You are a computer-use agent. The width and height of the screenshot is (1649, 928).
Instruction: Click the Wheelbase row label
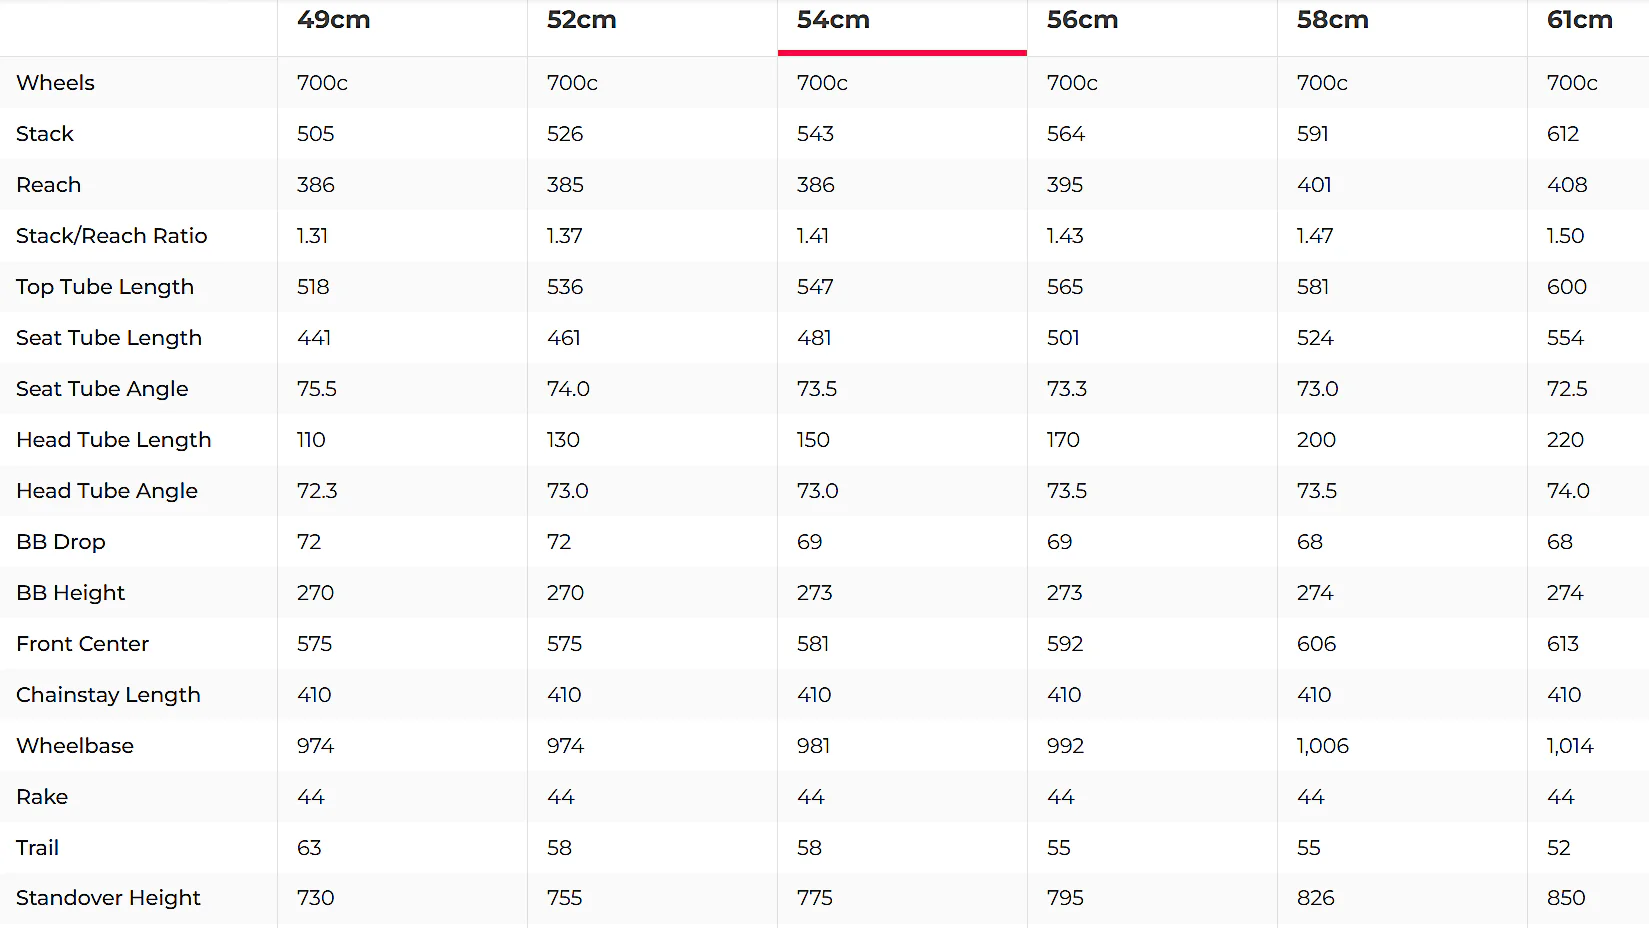pyautogui.click(x=75, y=746)
